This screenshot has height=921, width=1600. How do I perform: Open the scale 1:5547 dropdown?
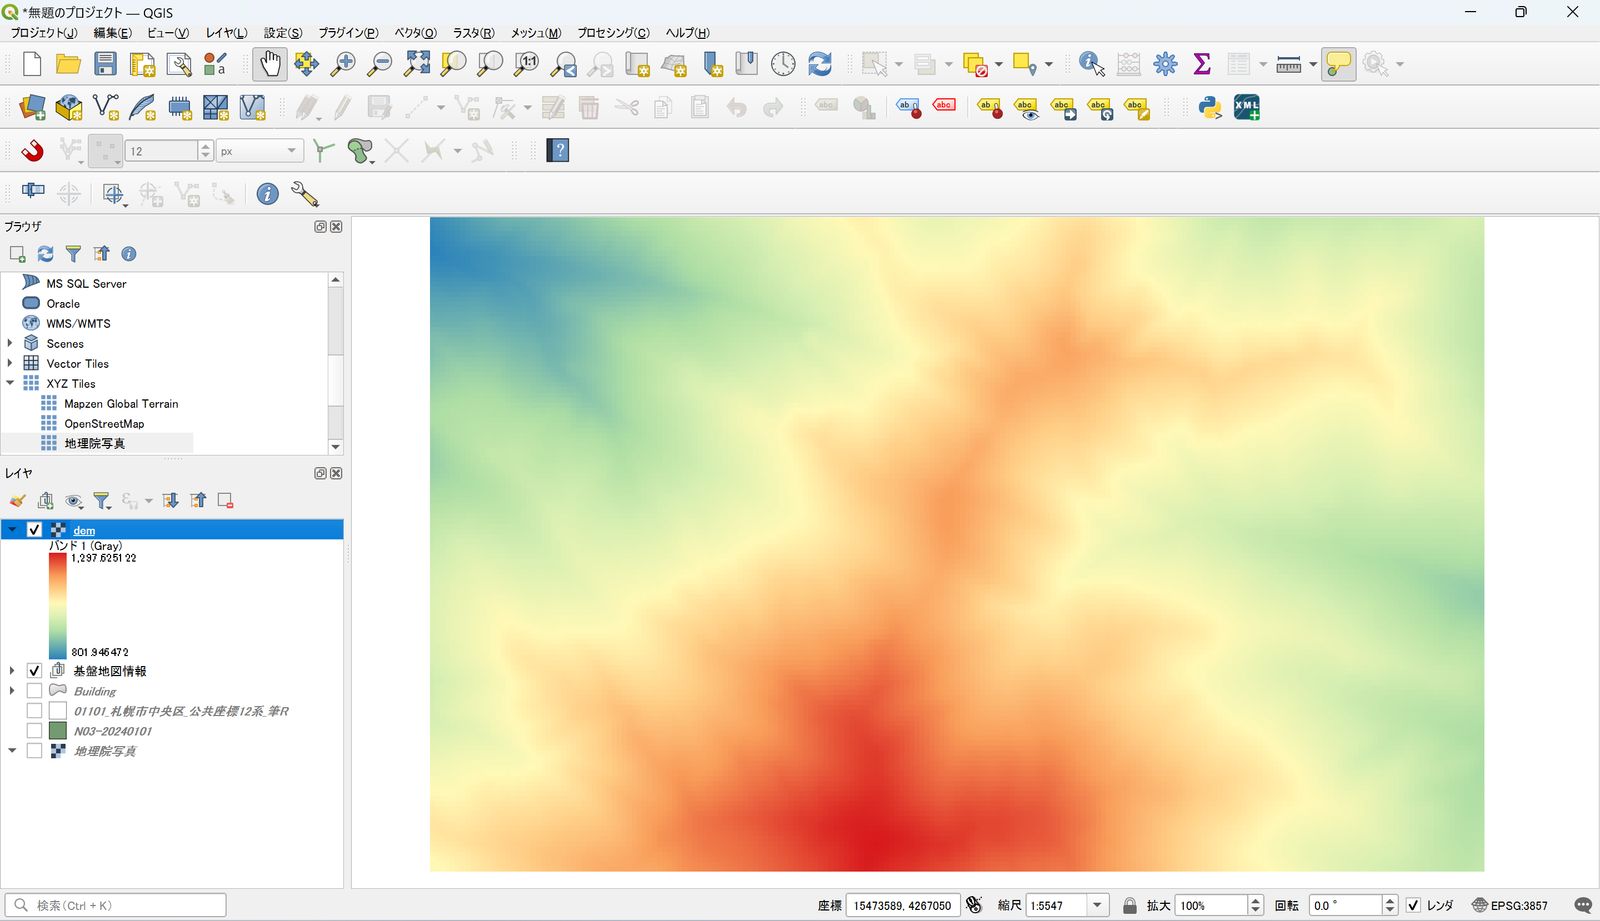coord(1097,905)
